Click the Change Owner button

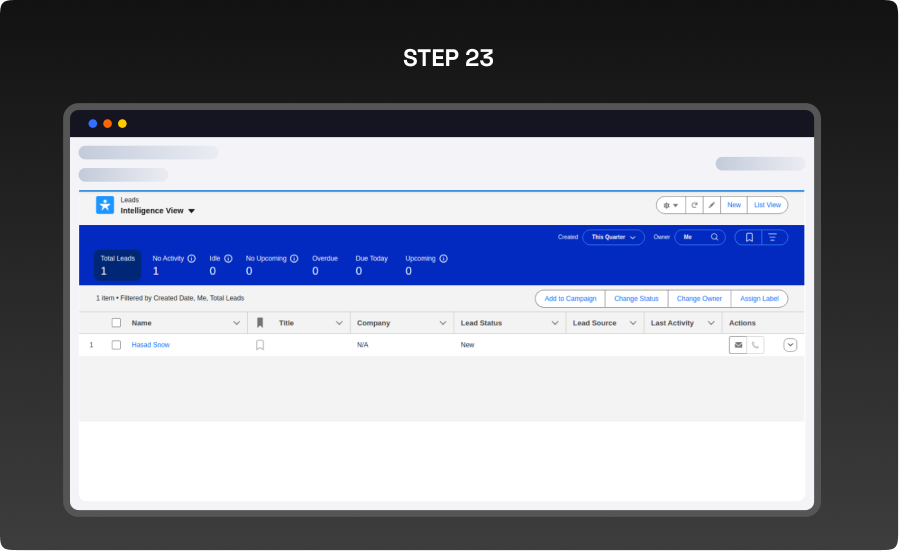(699, 298)
